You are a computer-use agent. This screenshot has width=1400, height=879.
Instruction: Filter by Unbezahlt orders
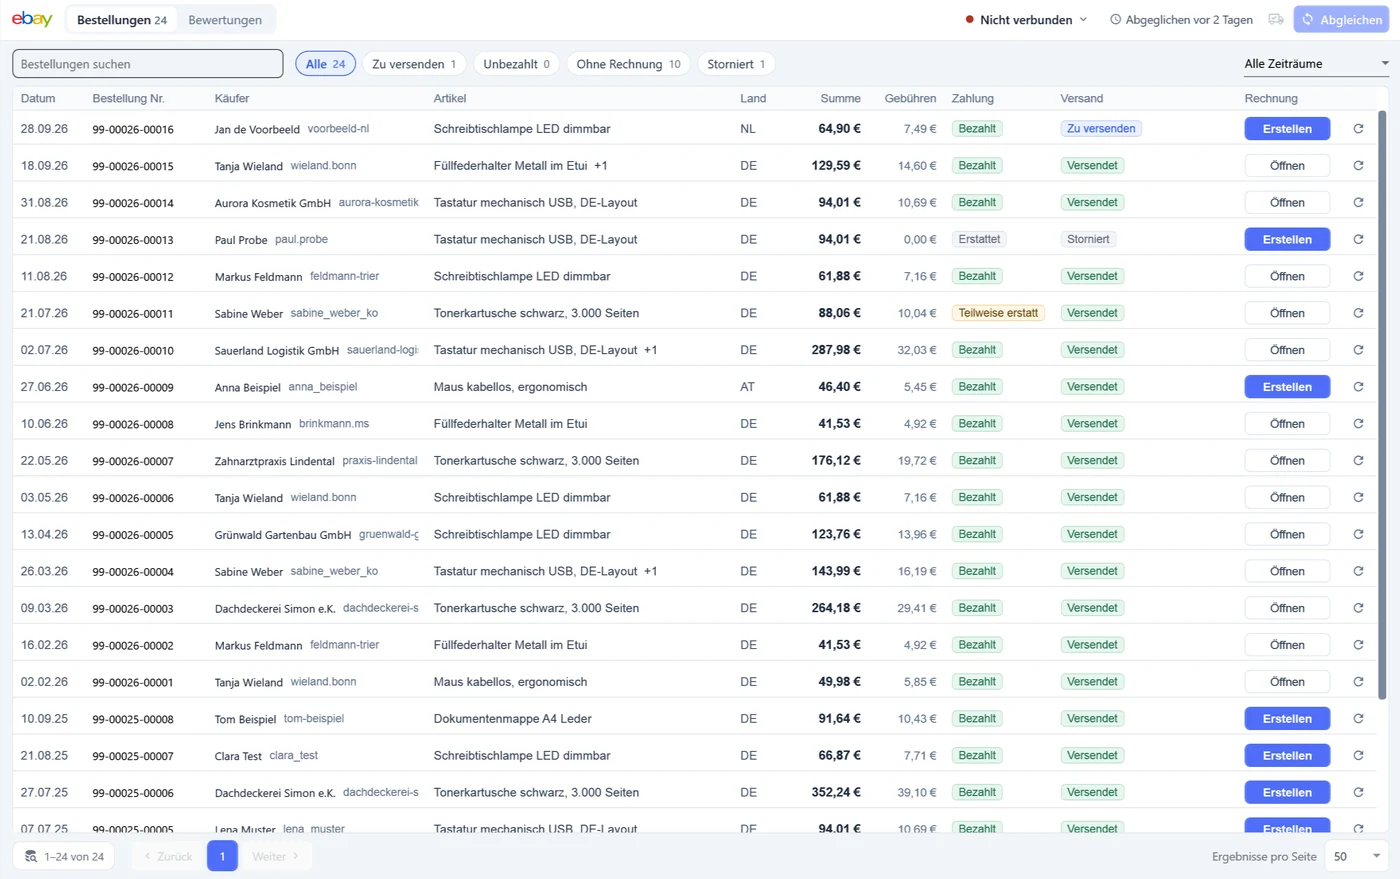516,64
